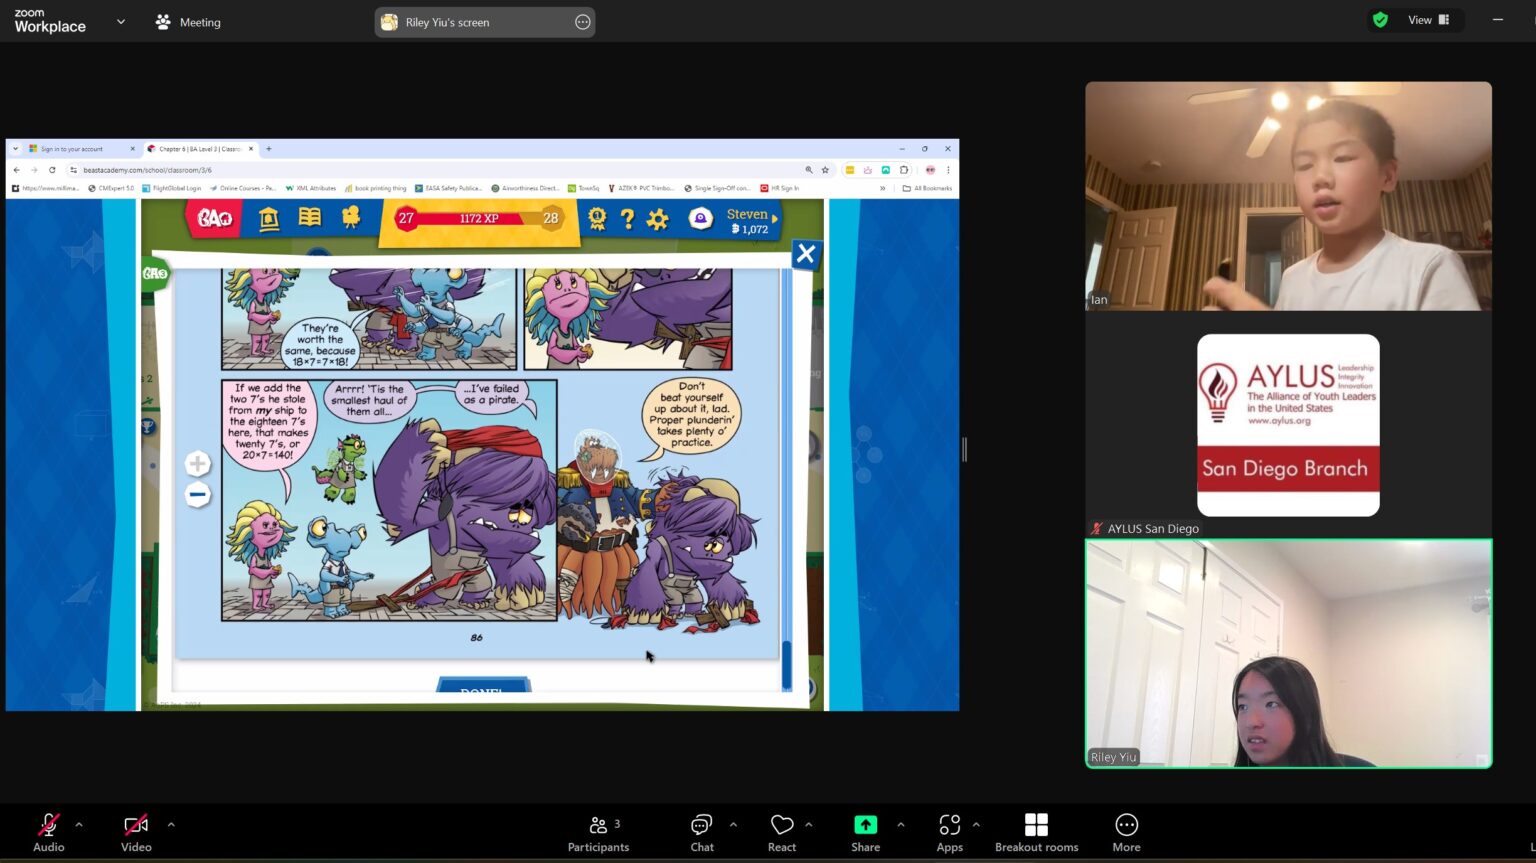Start video with the Video camera icon
This screenshot has height=863, width=1536.
[x=136, y=832]
